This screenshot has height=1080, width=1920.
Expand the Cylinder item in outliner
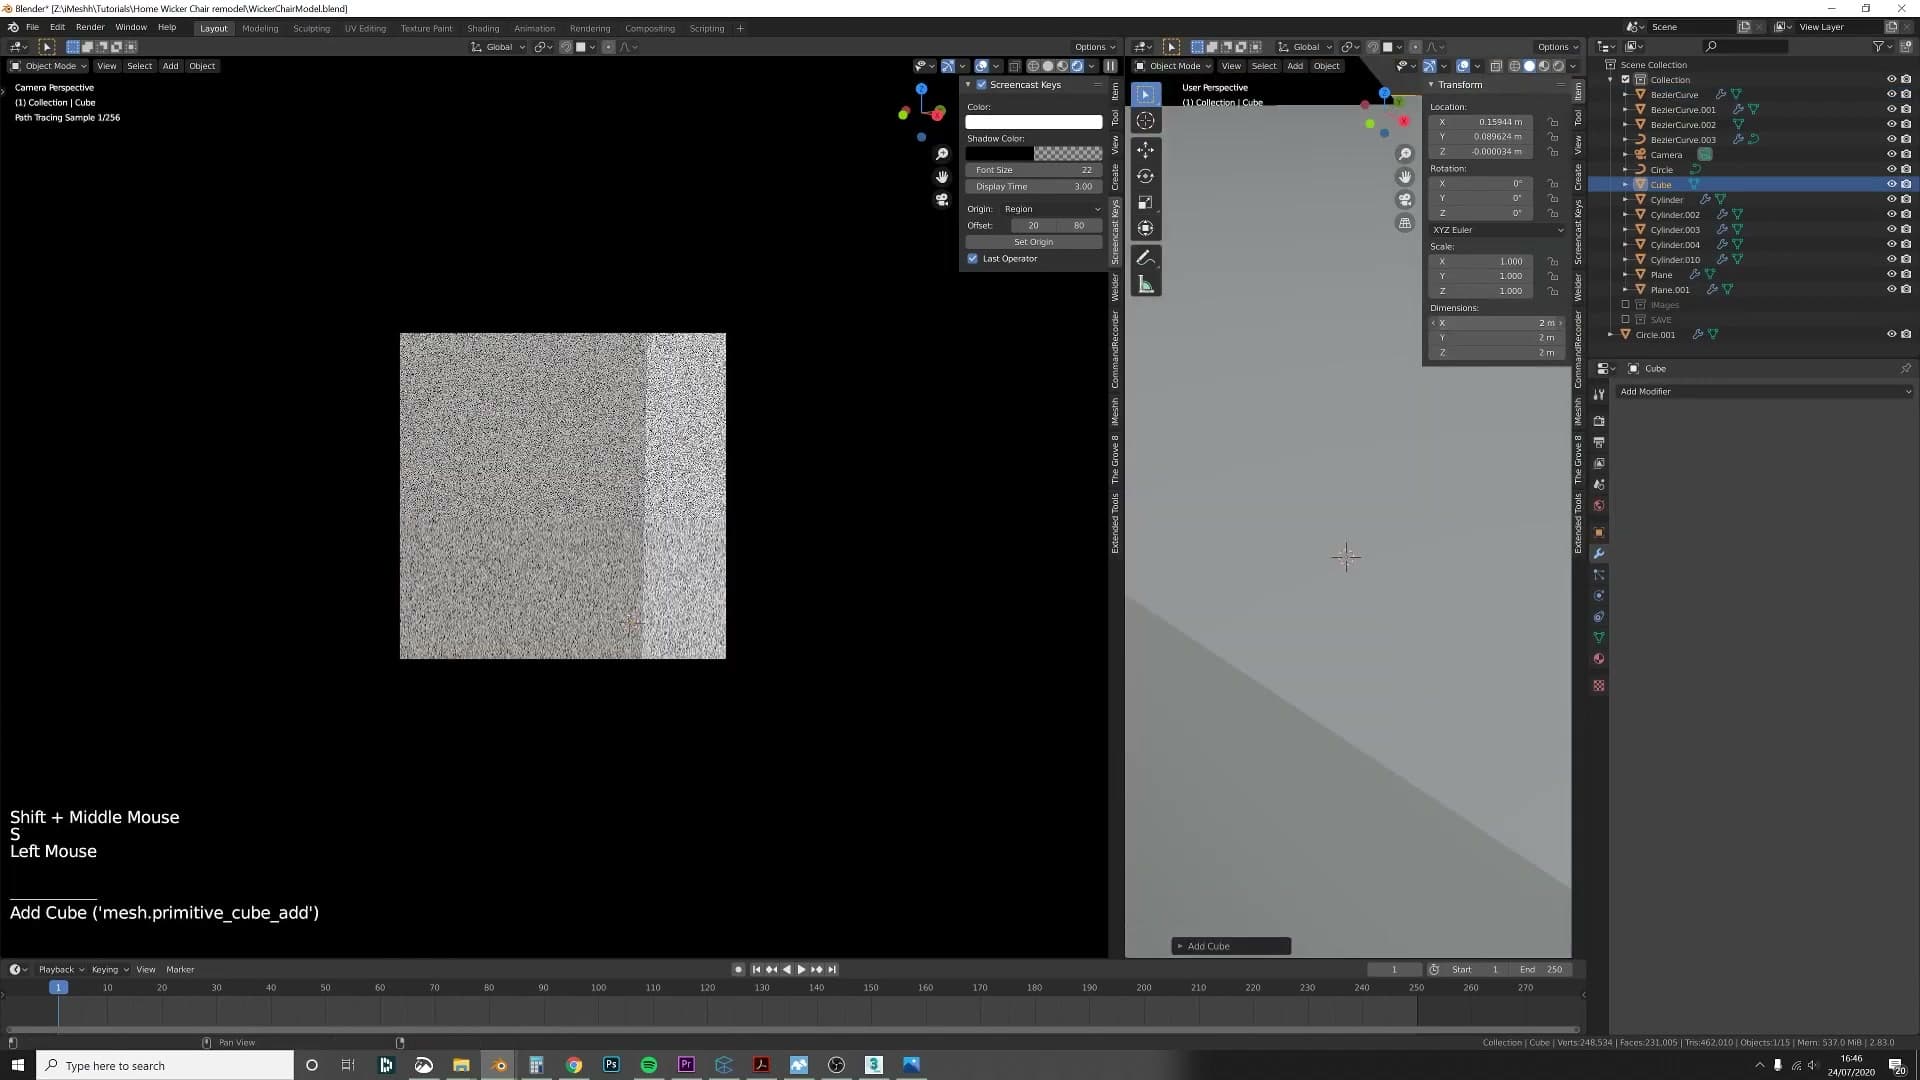coord(1625,200)
